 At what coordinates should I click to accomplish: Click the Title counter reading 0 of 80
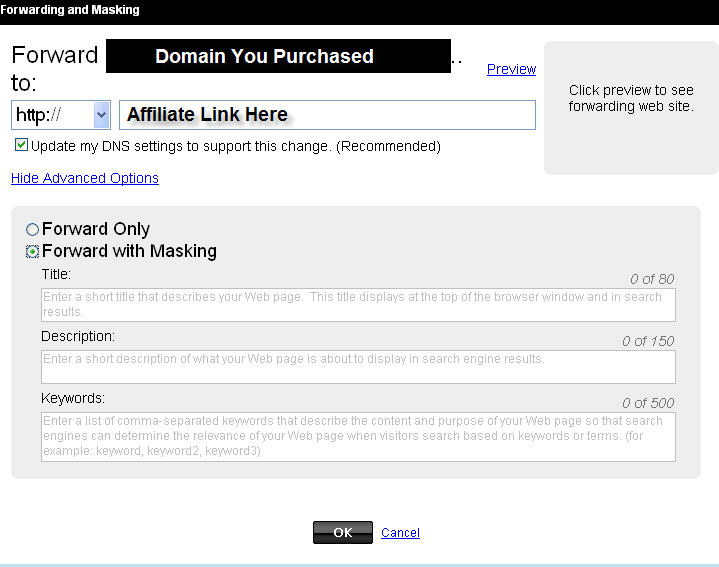651,279
